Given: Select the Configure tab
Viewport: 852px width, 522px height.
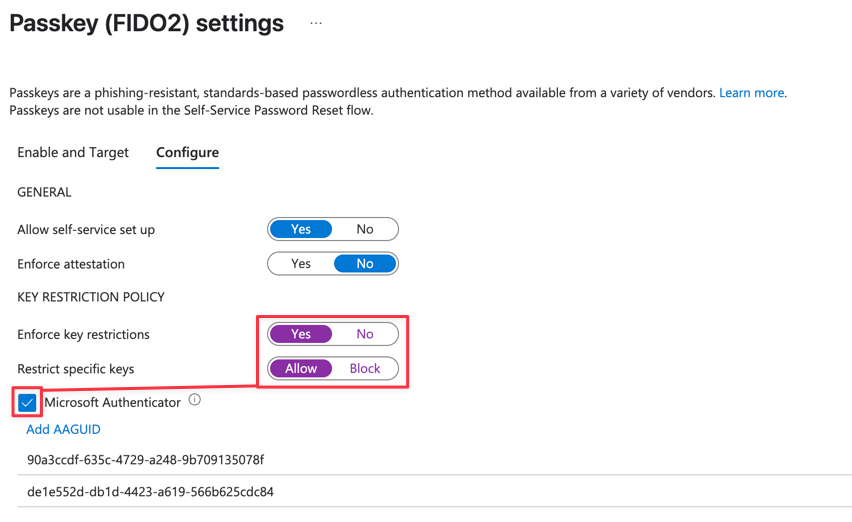Looking at the screenshot, I should (x=187, y=153).
